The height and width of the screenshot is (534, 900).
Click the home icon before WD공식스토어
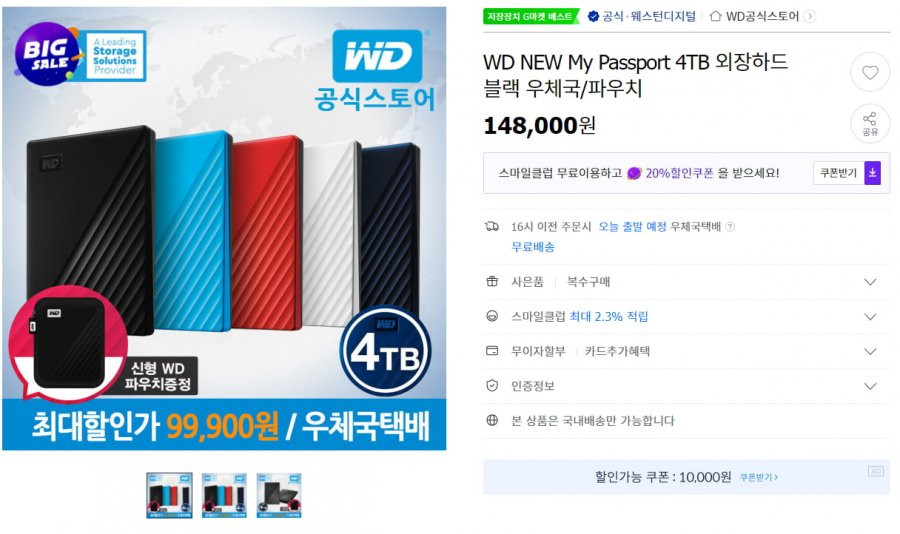715,16
